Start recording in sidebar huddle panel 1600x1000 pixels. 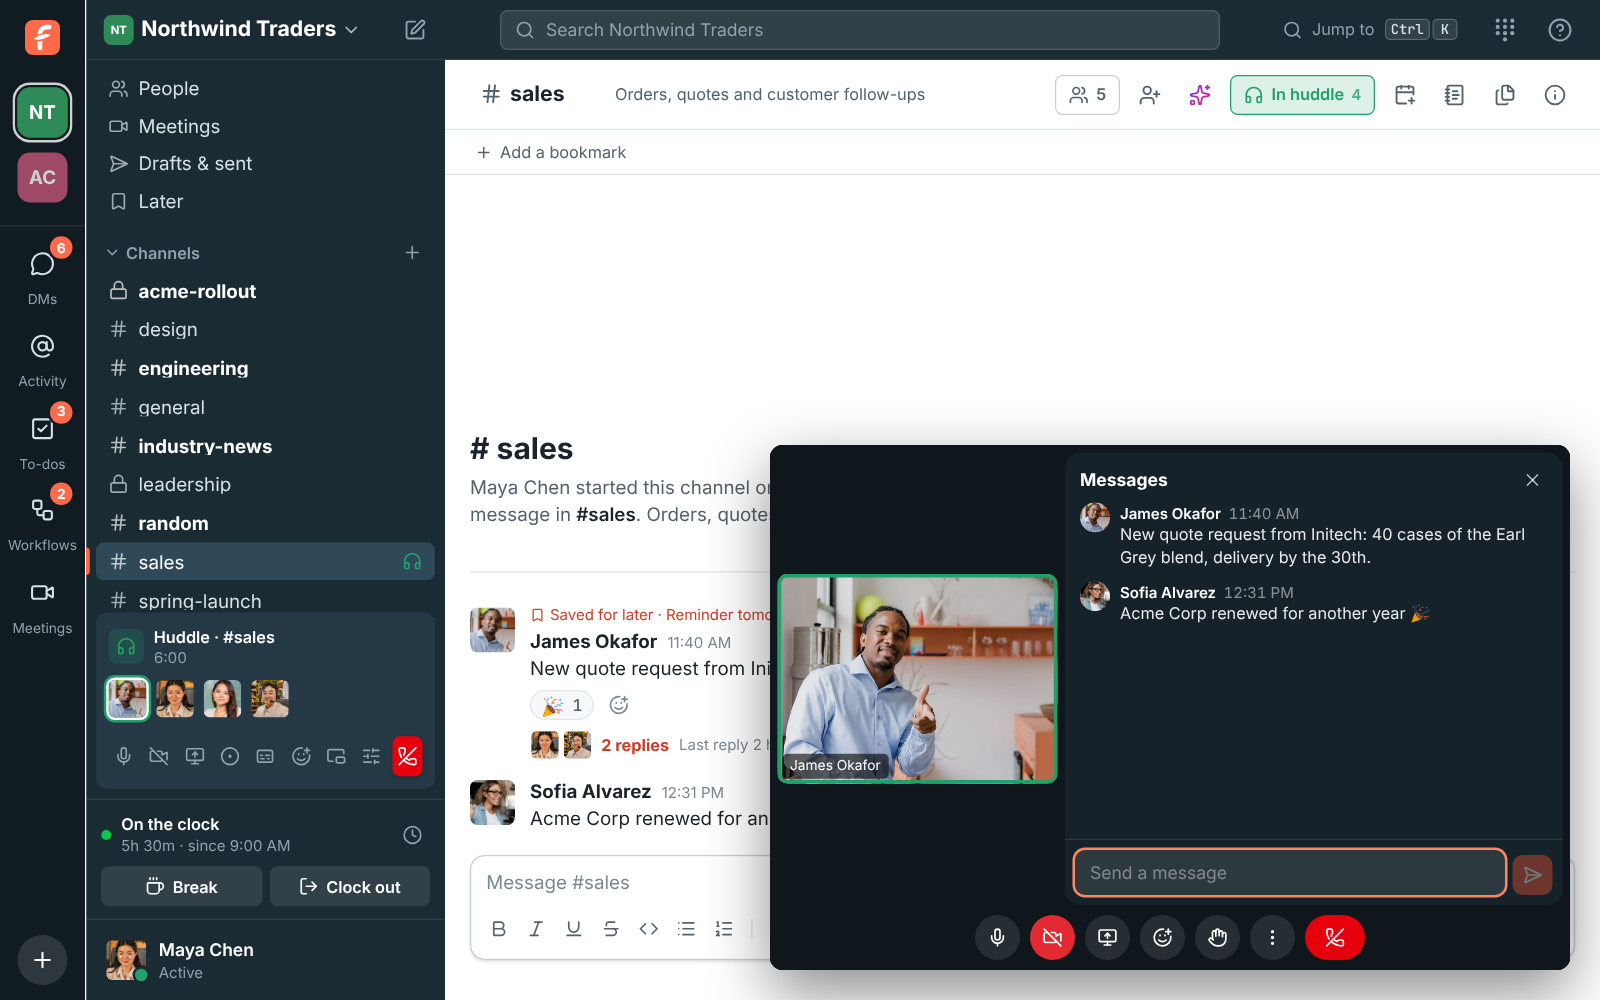[x=230, y=756]
